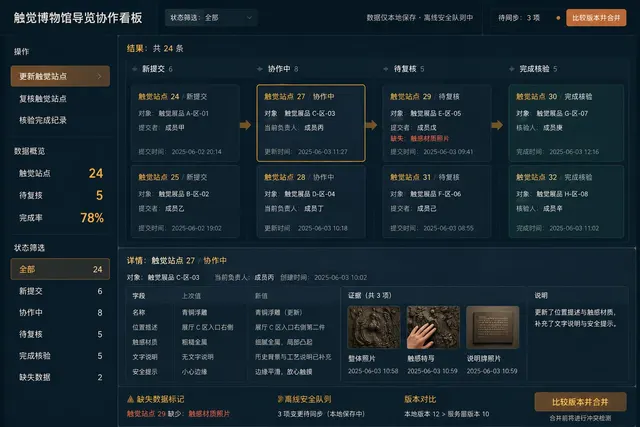Click 创建时间 2025-06-03 10:02 in details
Viewport: 640px width, 427px height.
point(324,278)
